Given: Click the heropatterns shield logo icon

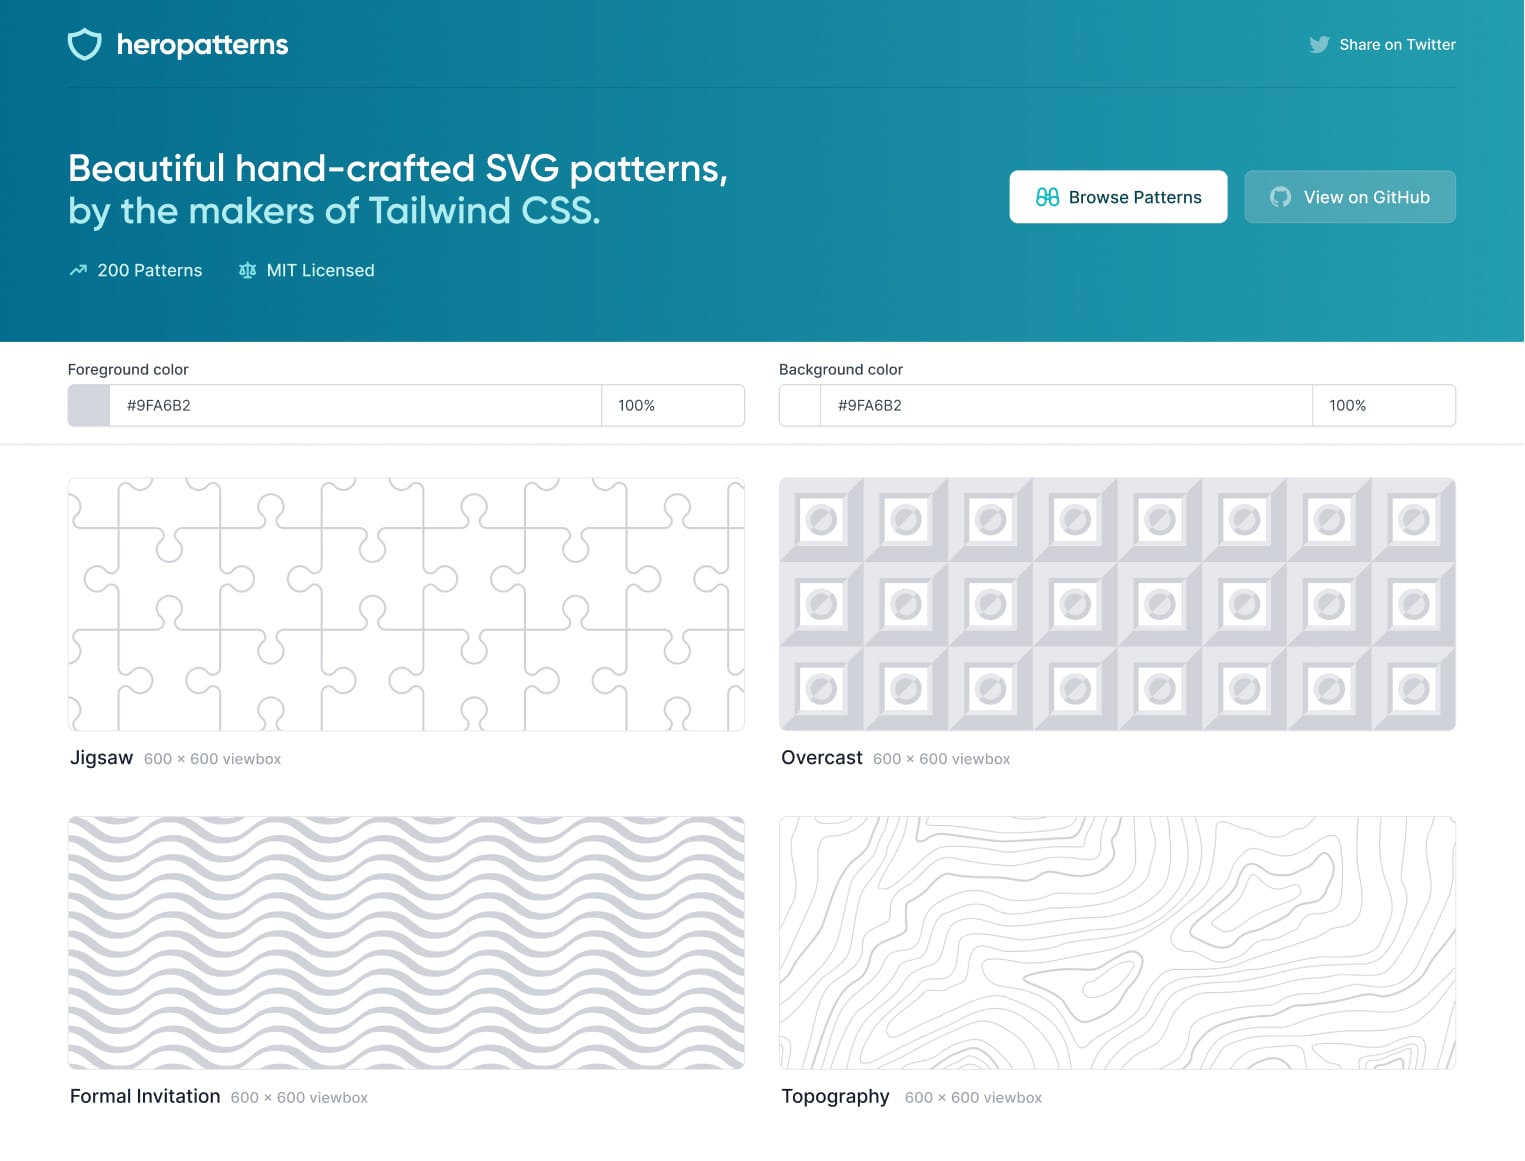Looking at the screenshot, I should coord(85,44).
